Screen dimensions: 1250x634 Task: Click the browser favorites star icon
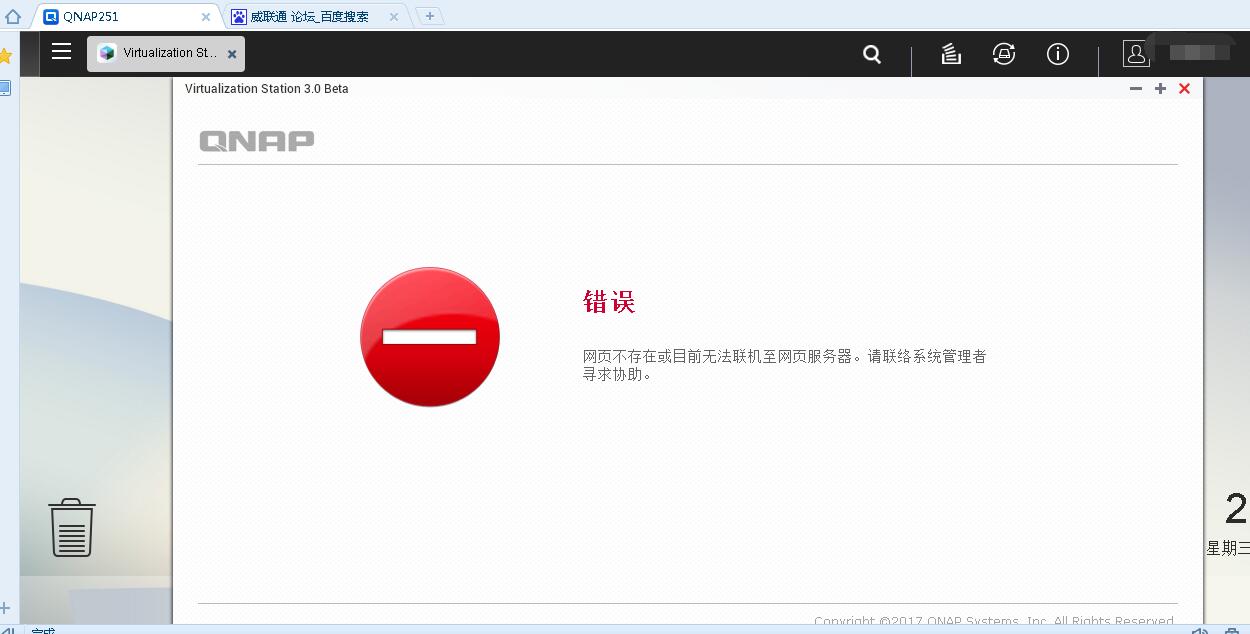[x=5, y=56]
